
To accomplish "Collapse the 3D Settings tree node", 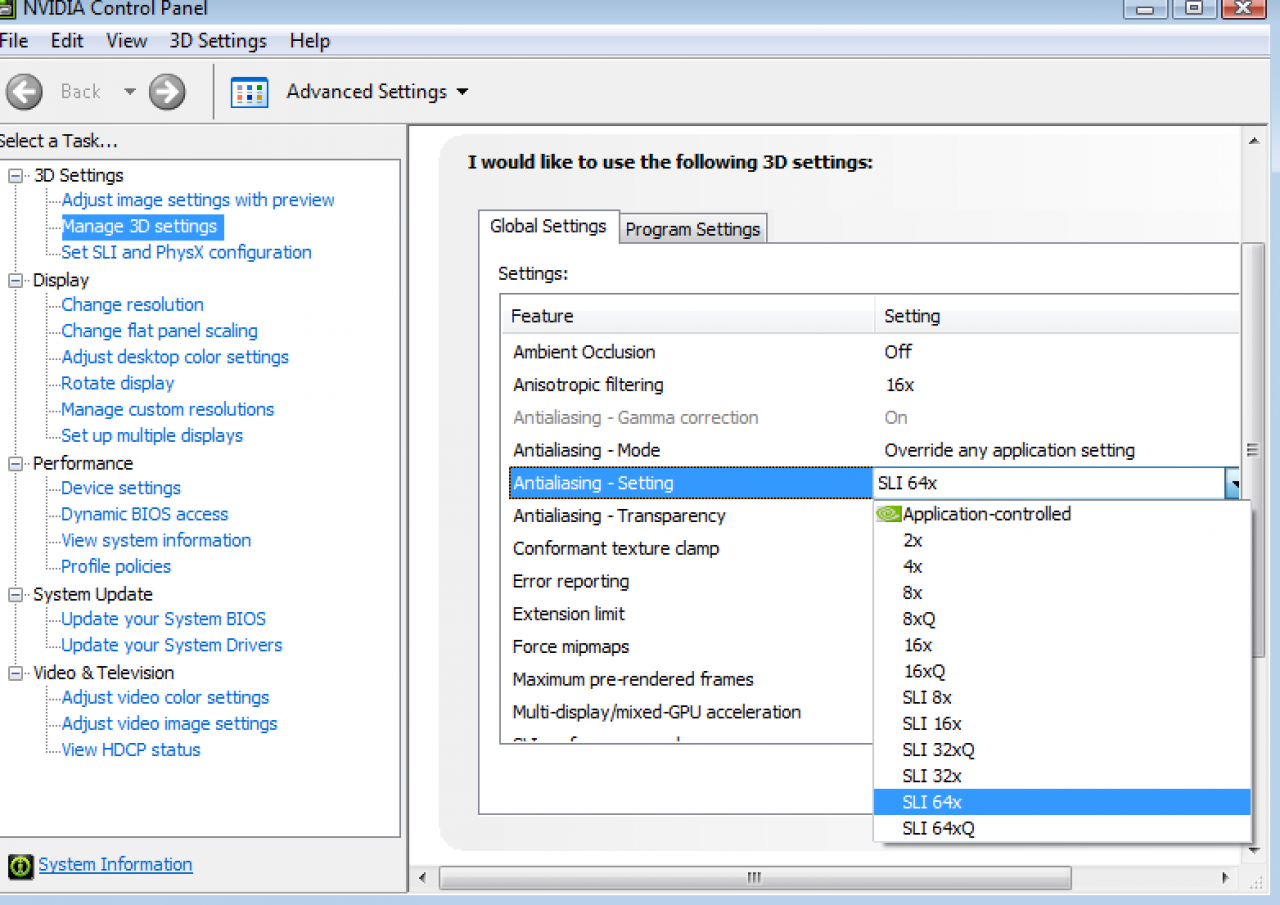I will [15, 176].
